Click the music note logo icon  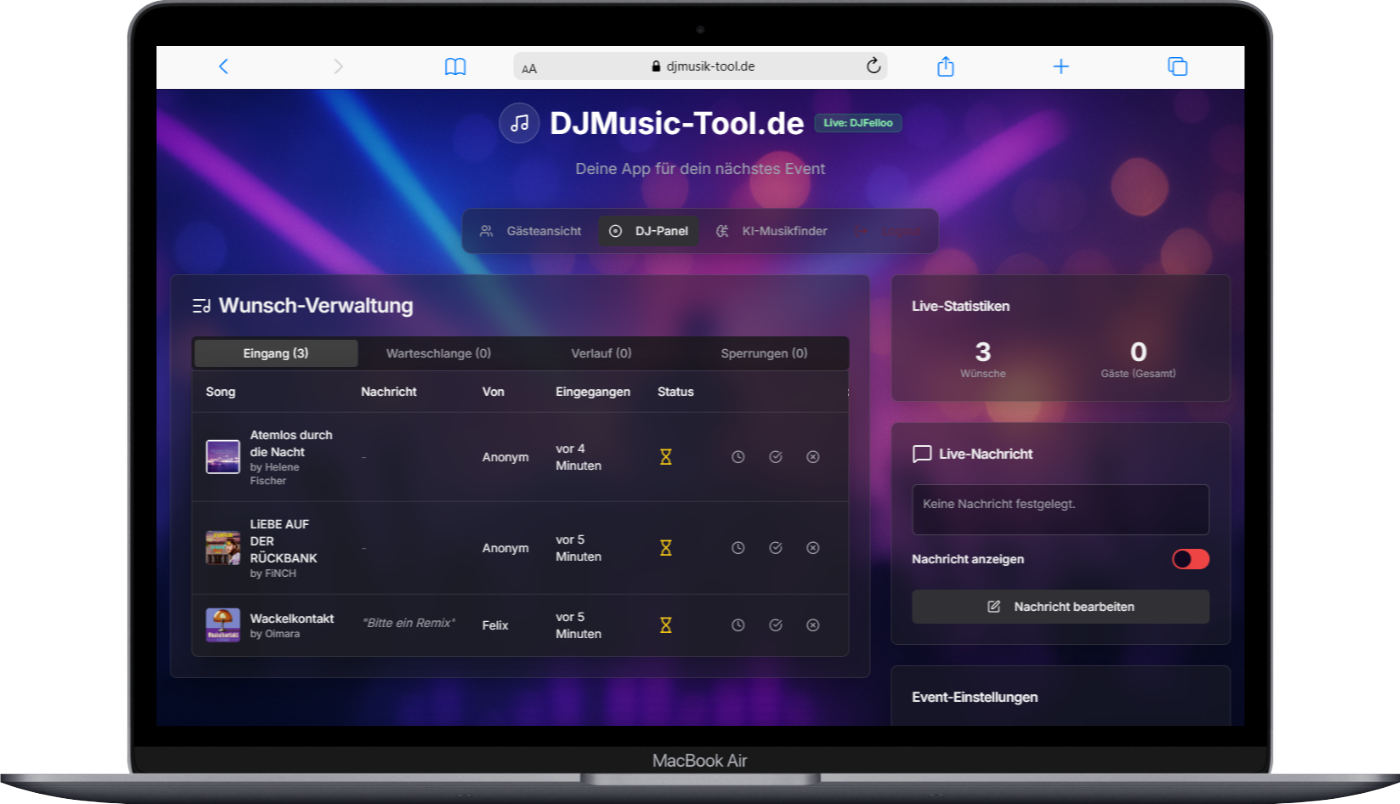click(519, 123)
